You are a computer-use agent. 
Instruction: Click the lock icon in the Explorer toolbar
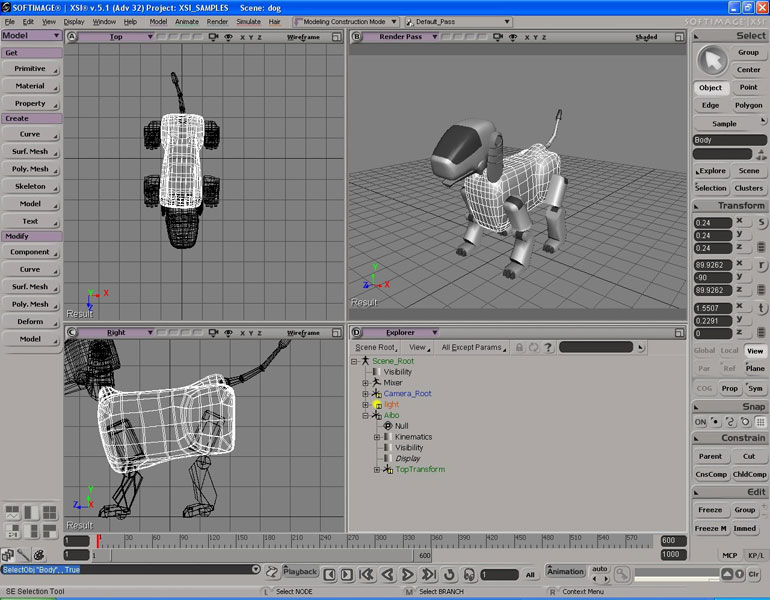tap(519, 347)
